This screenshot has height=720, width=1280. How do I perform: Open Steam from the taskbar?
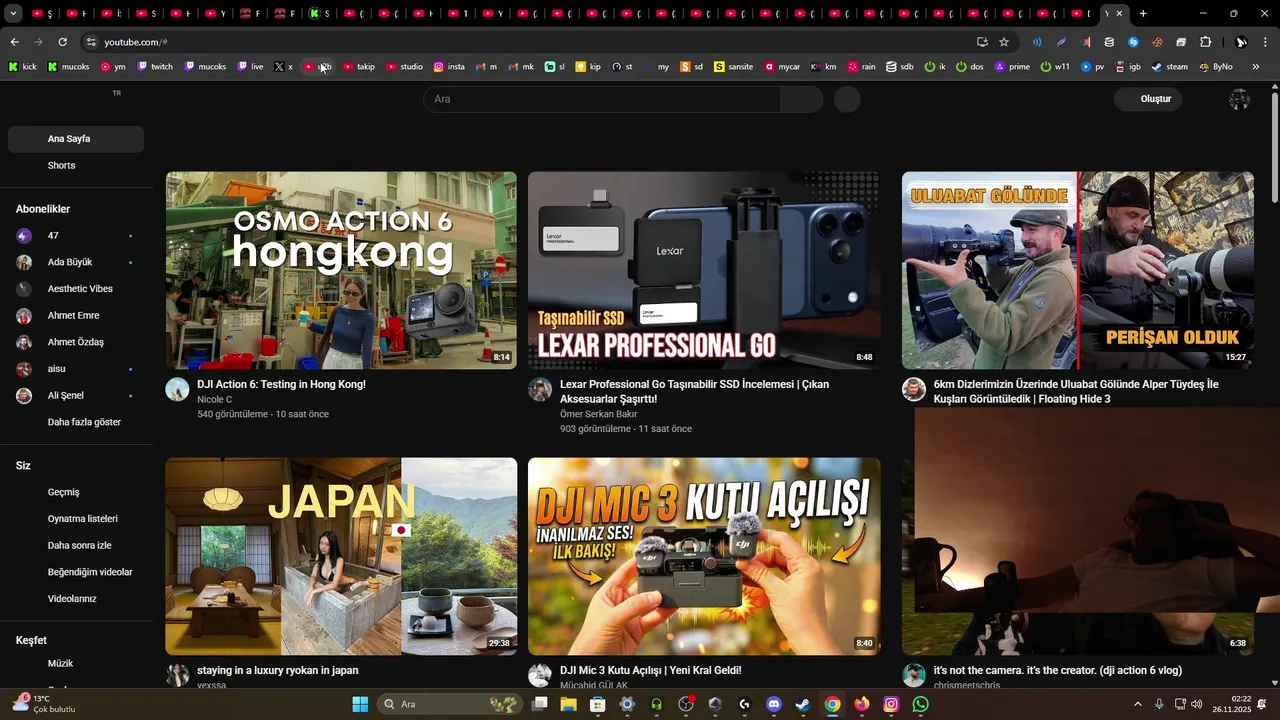point(802,704)
